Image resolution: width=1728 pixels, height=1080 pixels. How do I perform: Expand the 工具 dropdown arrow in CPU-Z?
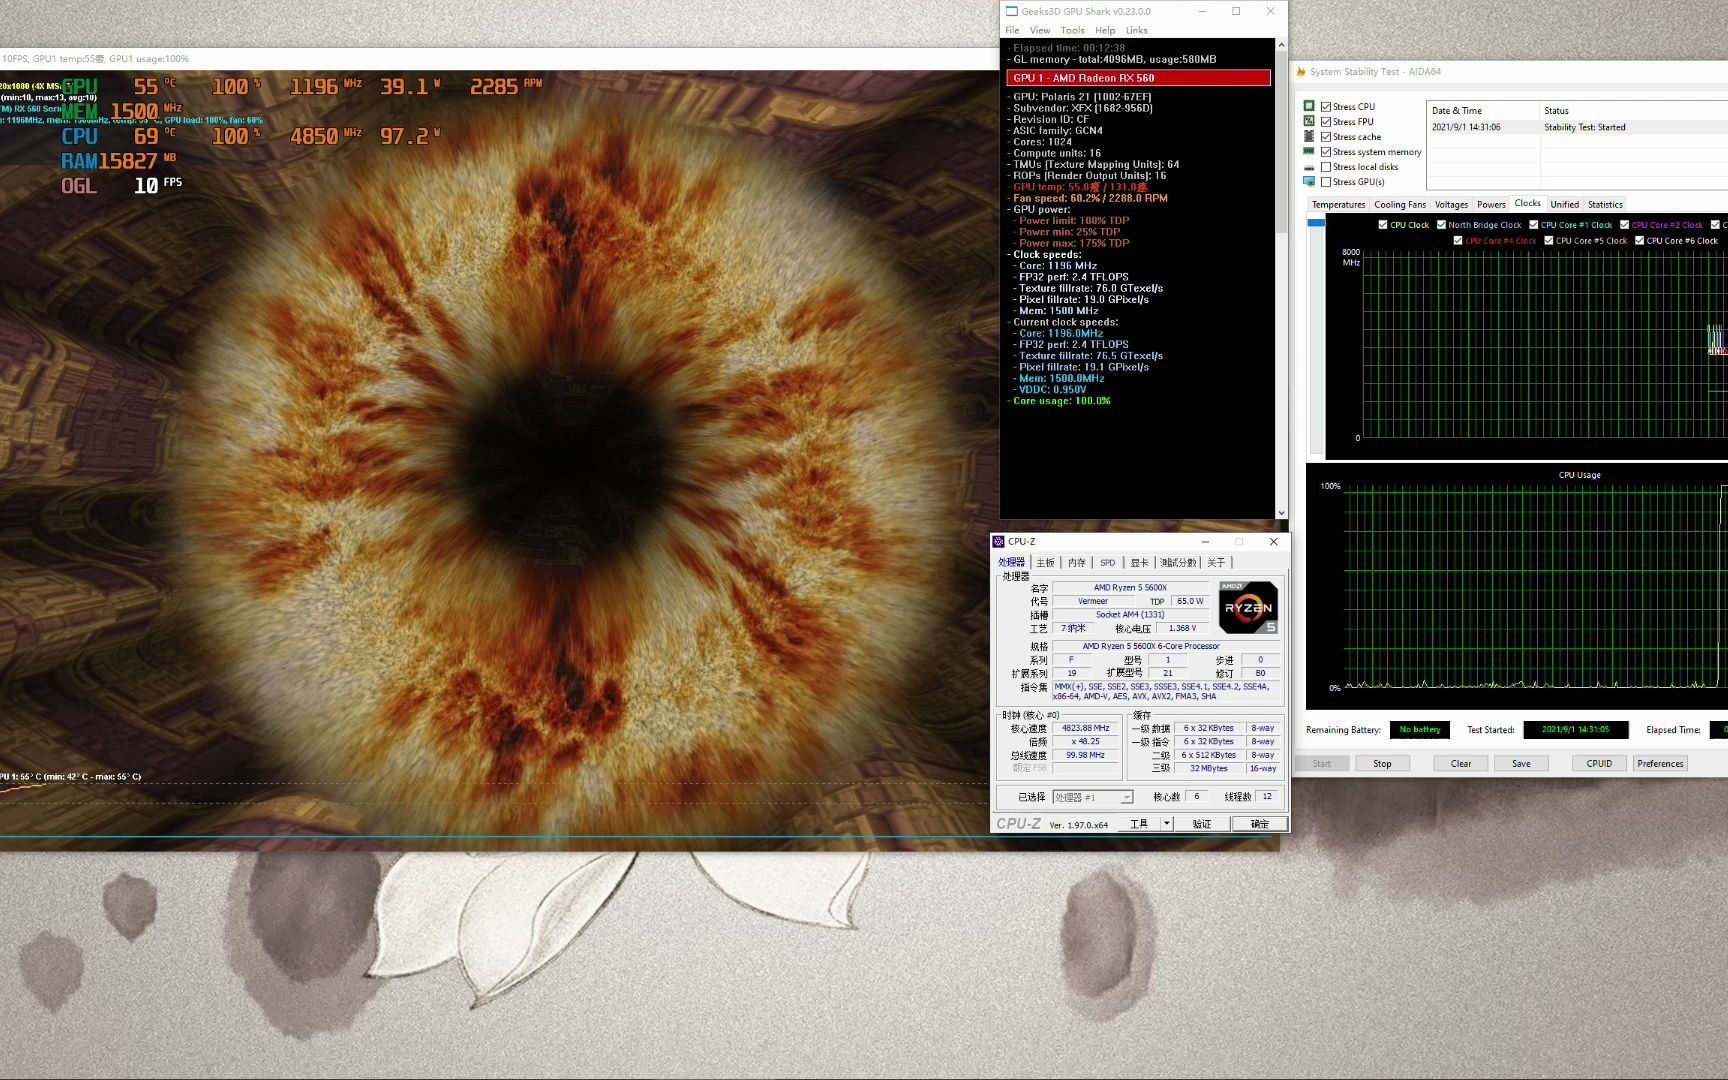[1166, 823]
